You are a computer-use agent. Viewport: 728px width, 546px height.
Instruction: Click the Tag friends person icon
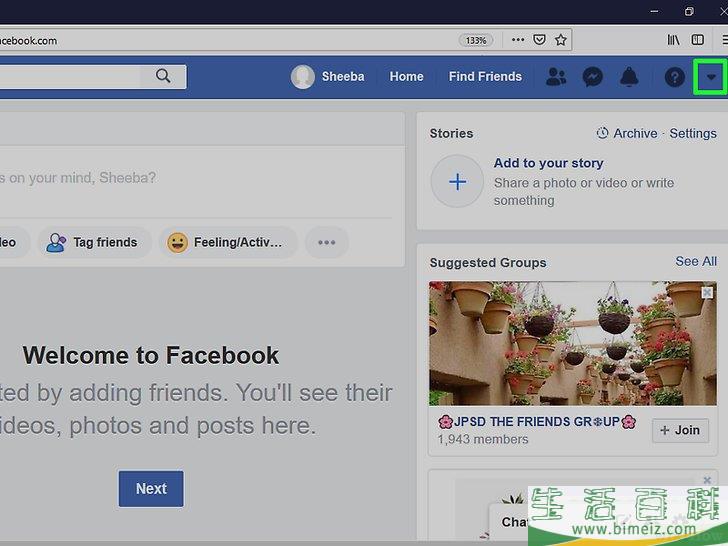(56, 242)
